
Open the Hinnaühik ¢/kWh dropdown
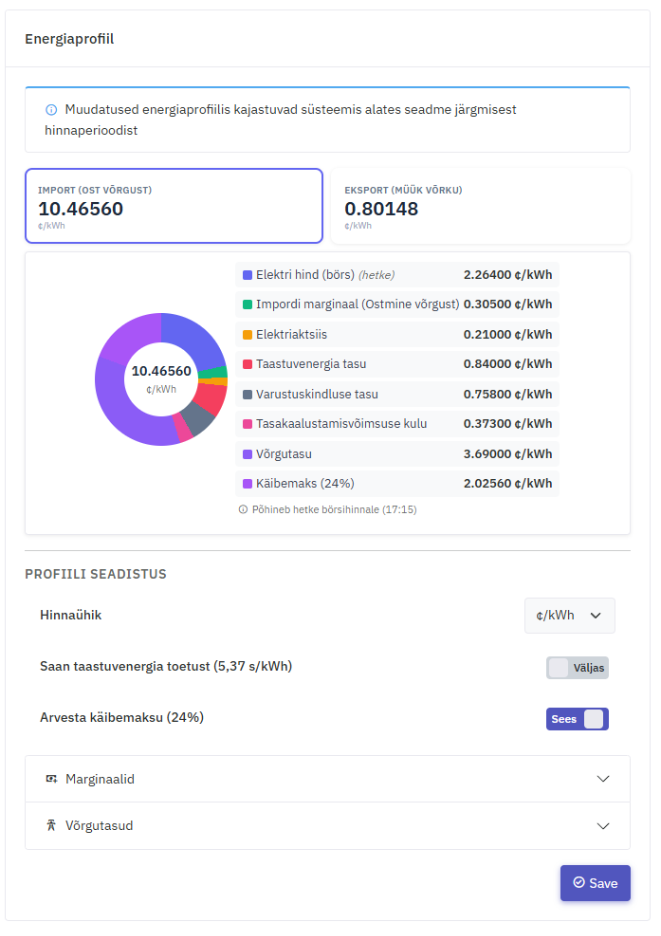(x=569, y=616)
